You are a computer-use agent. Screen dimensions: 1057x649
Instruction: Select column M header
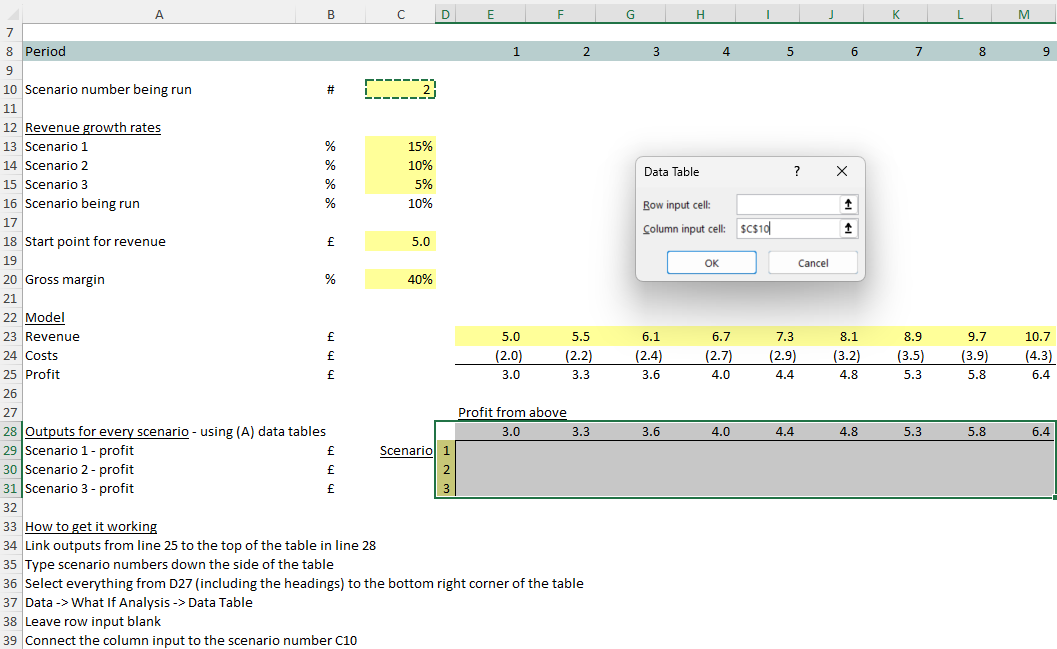1023,12
